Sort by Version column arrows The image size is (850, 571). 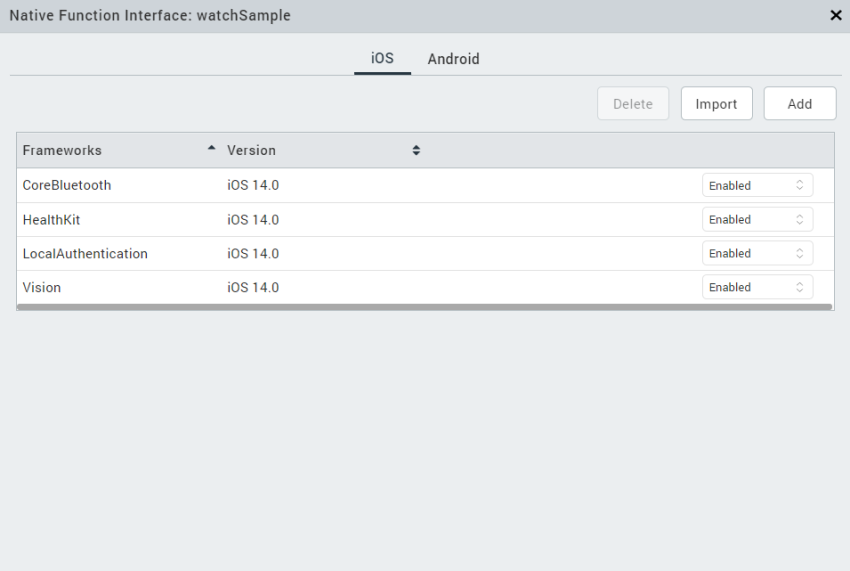(x=416, y=150)
